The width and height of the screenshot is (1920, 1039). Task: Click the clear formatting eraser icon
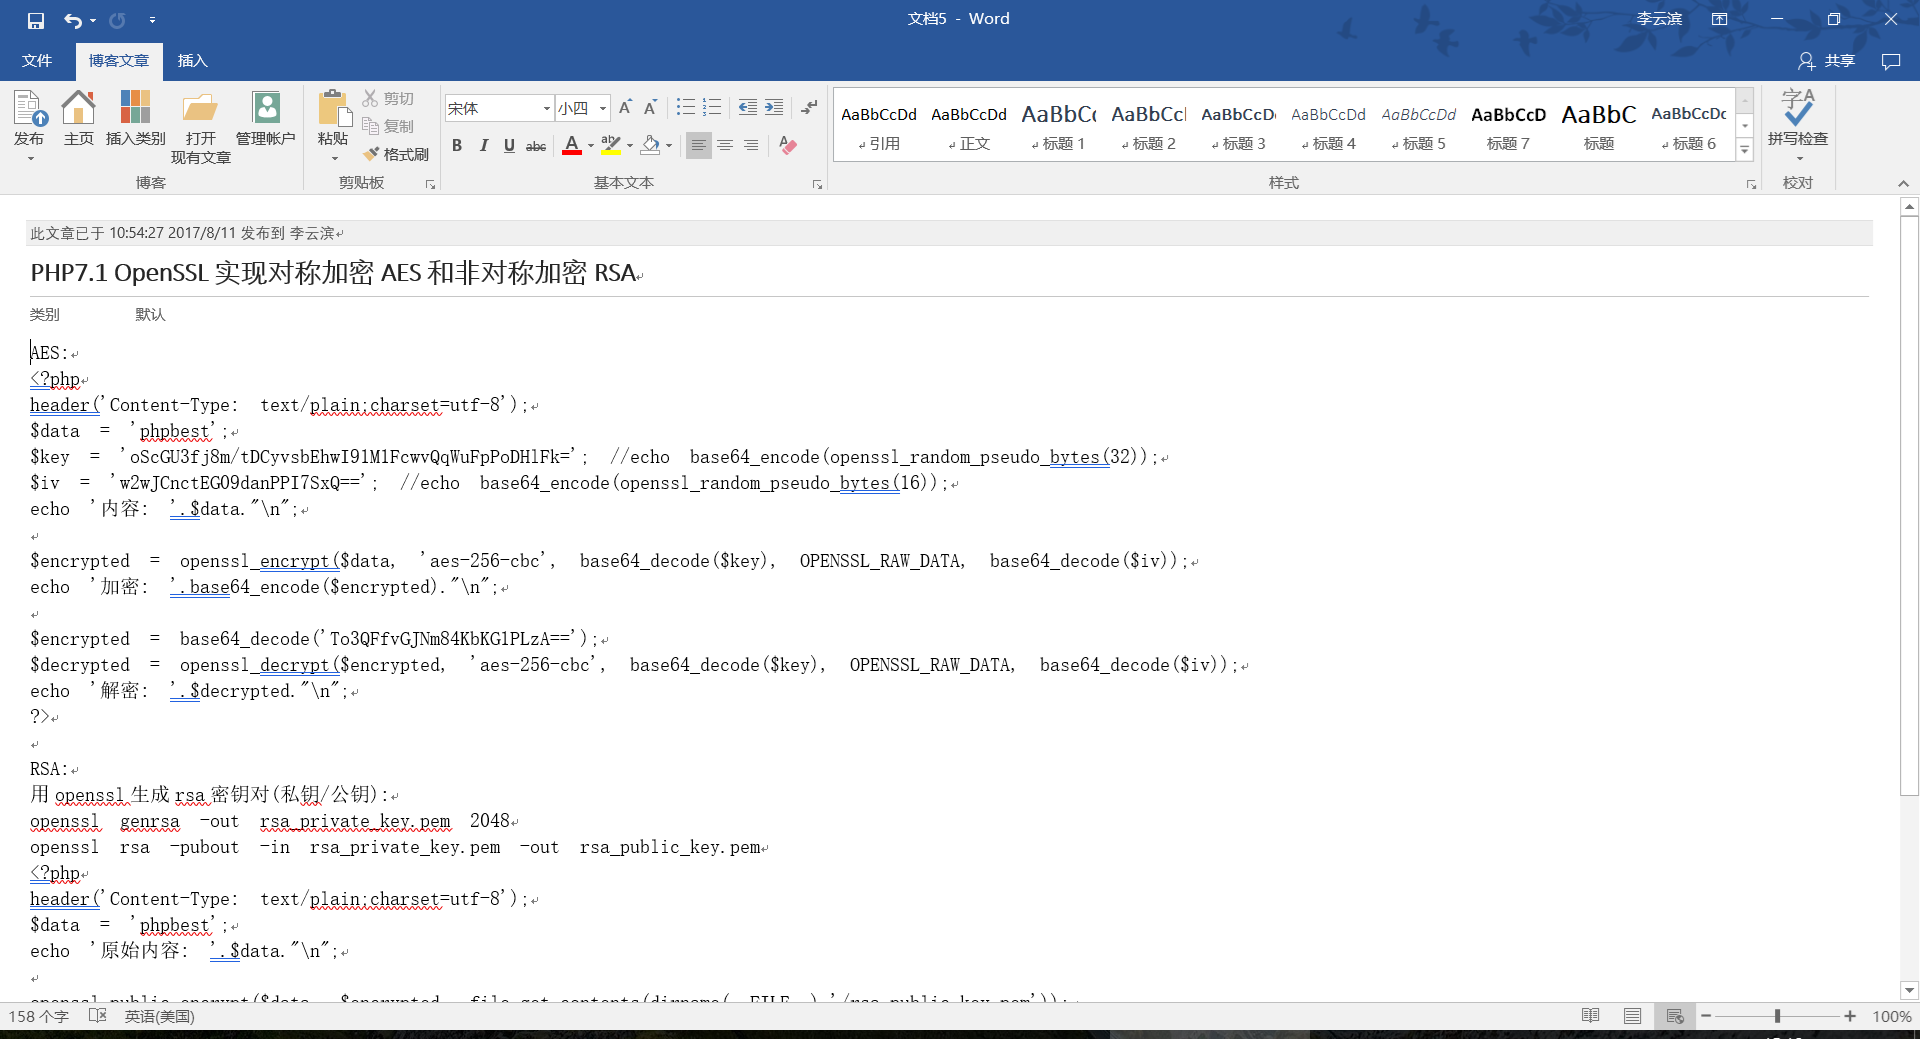[x=788, y=146]
